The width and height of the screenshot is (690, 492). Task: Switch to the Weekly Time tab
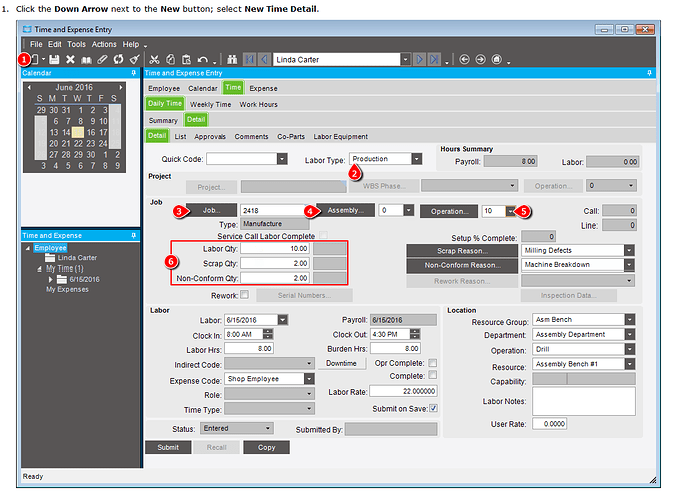pos(210,105)
